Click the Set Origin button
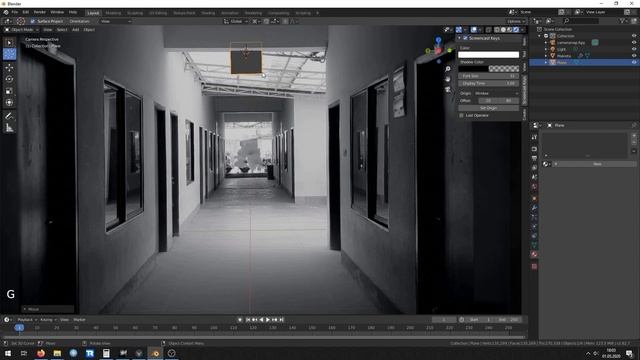The height and width of the screenshot is (360, 640). point(489,108)
